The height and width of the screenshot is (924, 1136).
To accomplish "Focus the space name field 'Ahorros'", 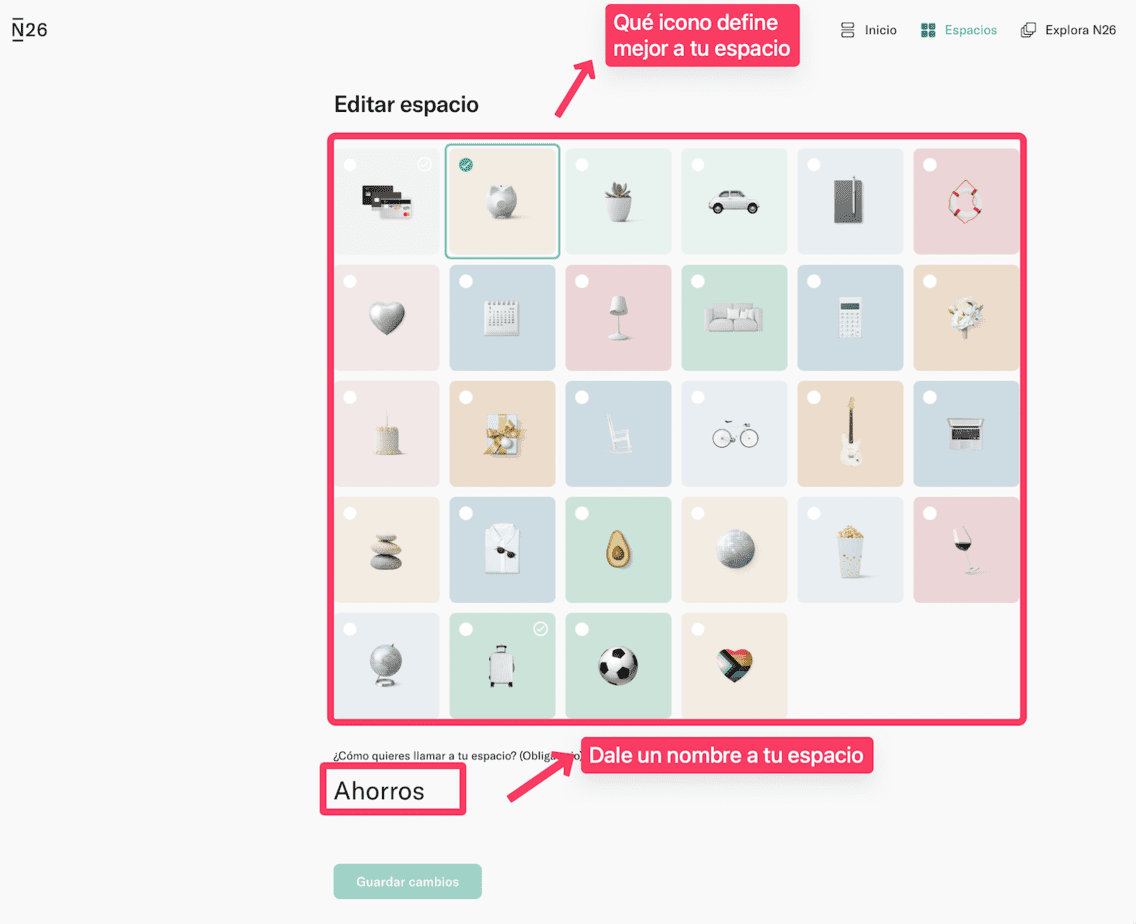I will pos(393,790).
